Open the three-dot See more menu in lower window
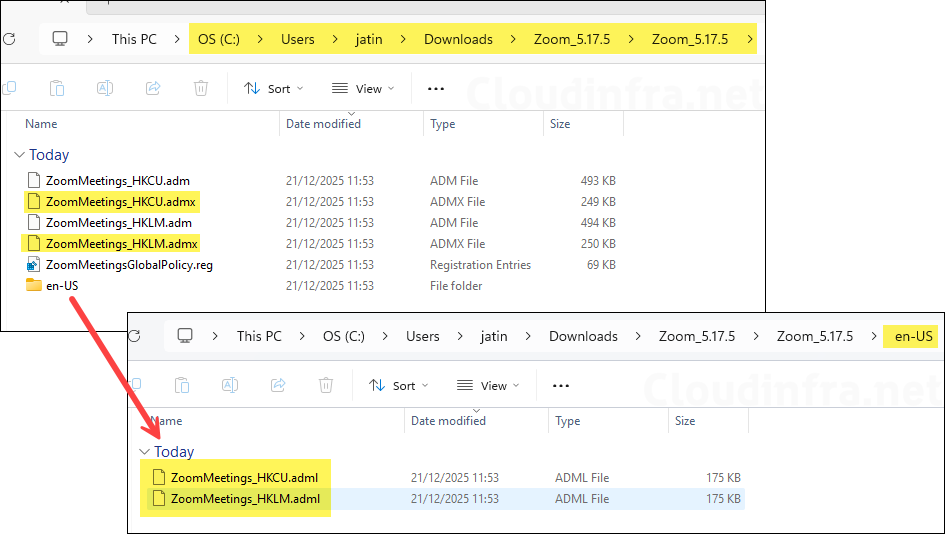 tap(560, 386)
